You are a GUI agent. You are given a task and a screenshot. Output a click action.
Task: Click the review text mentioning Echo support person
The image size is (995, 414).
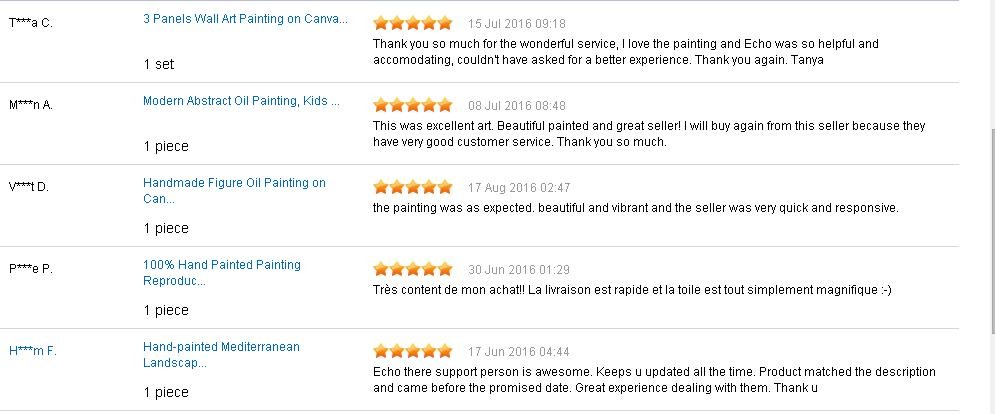click(x=654, y=379)
